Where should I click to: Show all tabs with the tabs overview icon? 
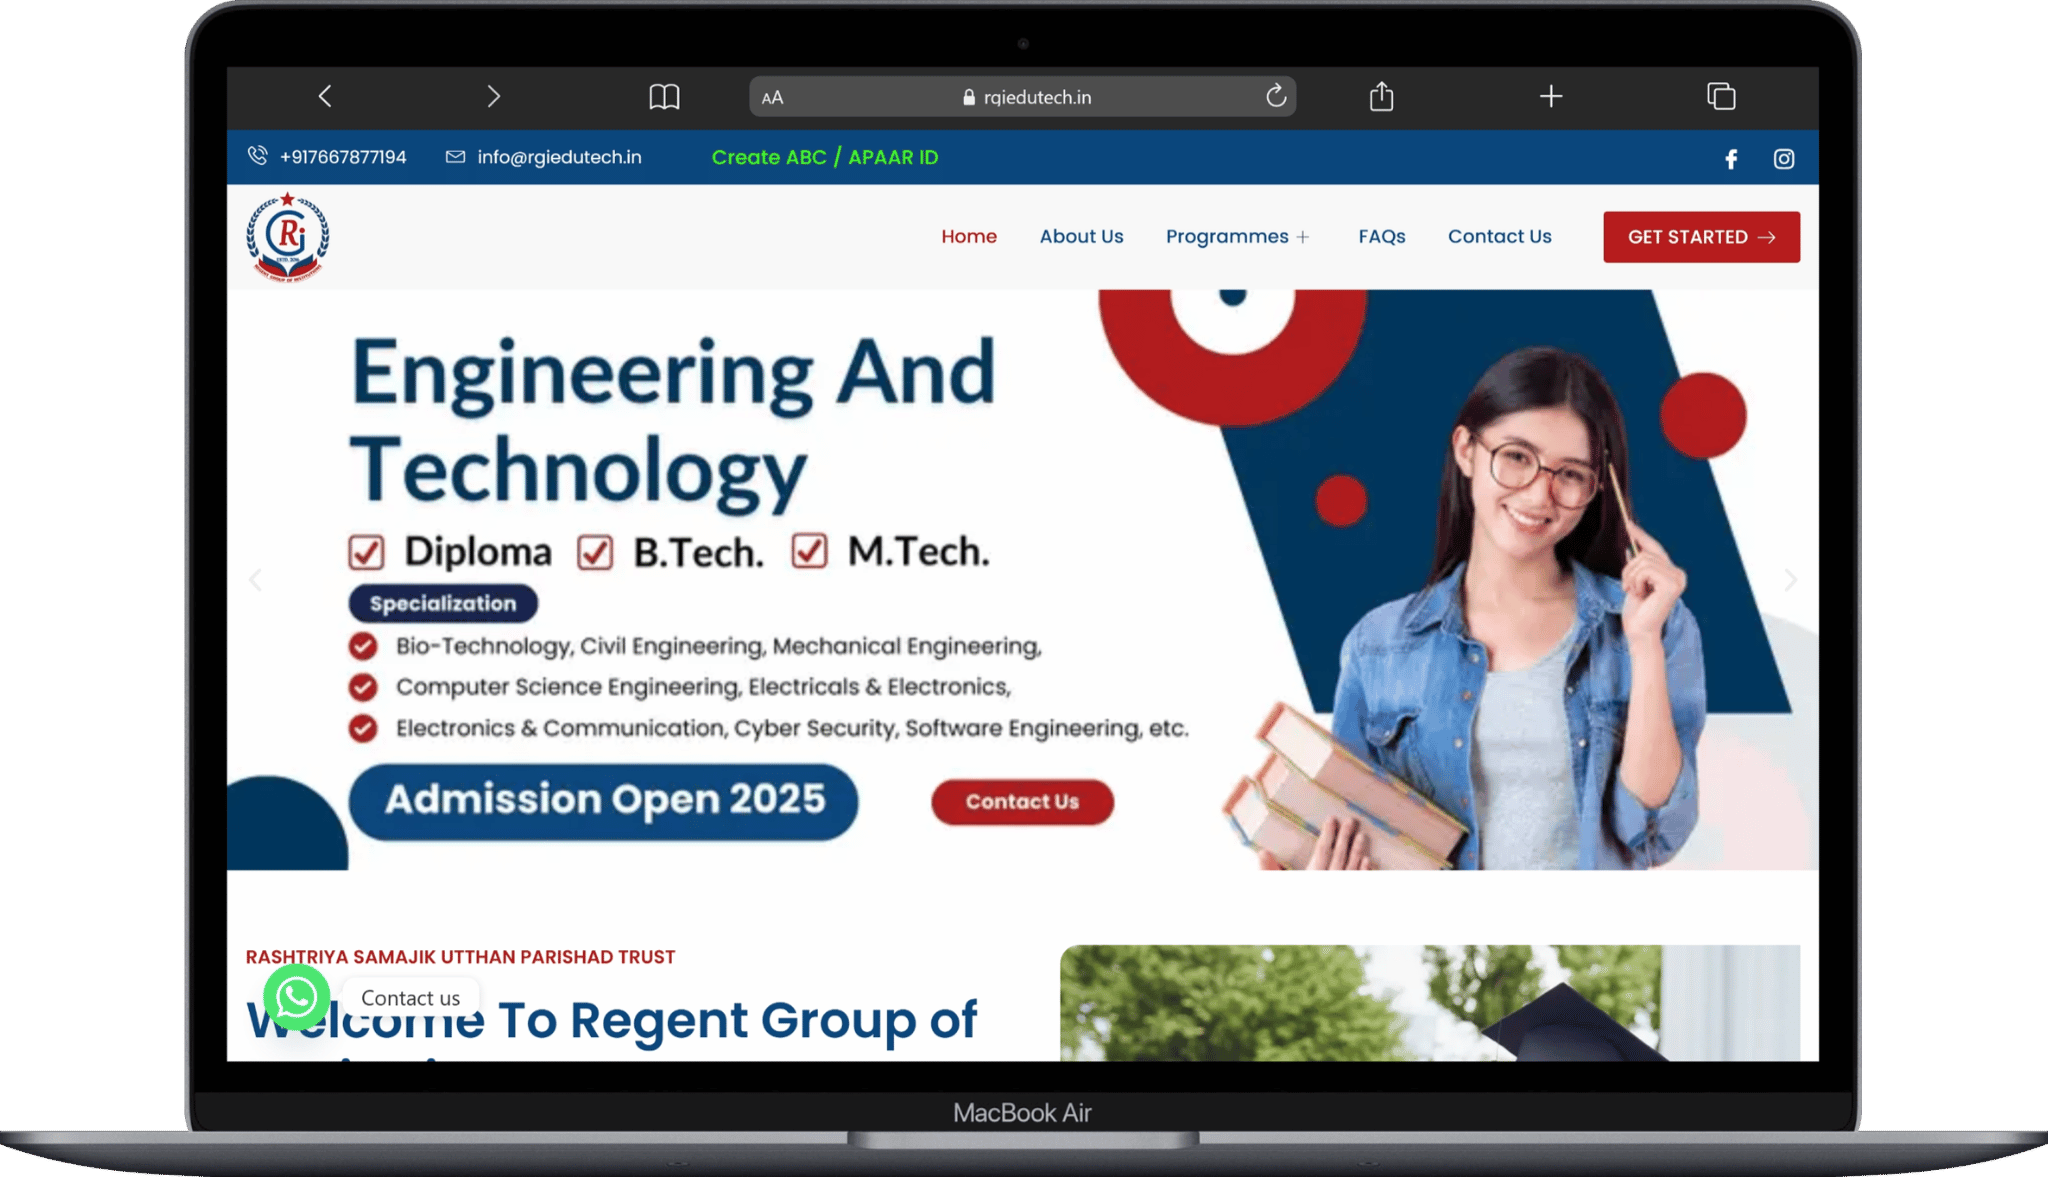tap(1721, 96)
